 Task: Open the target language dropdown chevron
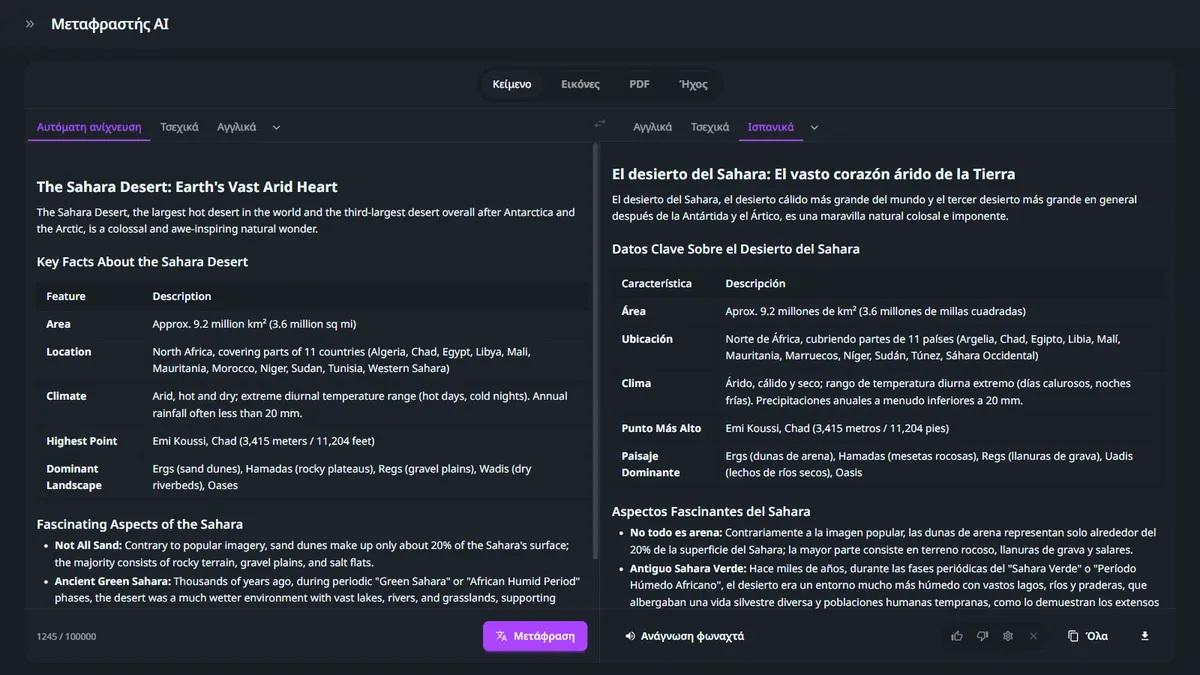(x=814, y=128)
